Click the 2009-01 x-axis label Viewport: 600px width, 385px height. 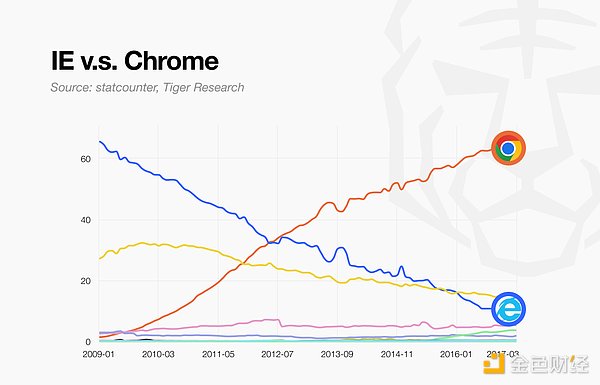point(99,354)
